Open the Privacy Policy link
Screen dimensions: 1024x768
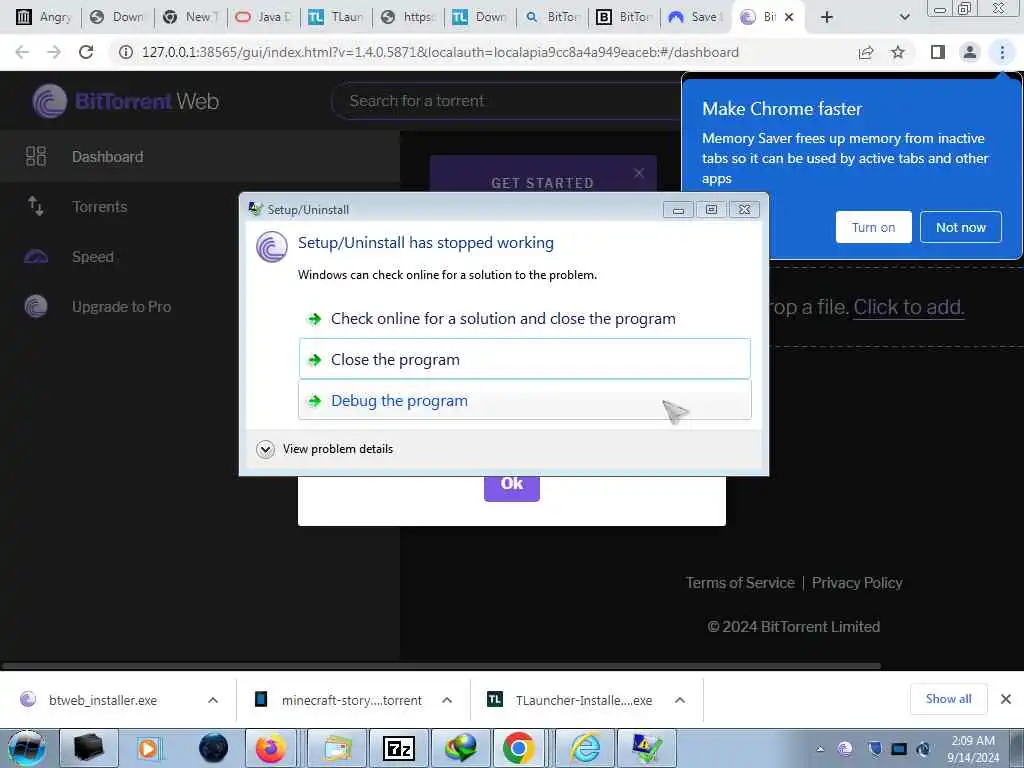(857, 583)
